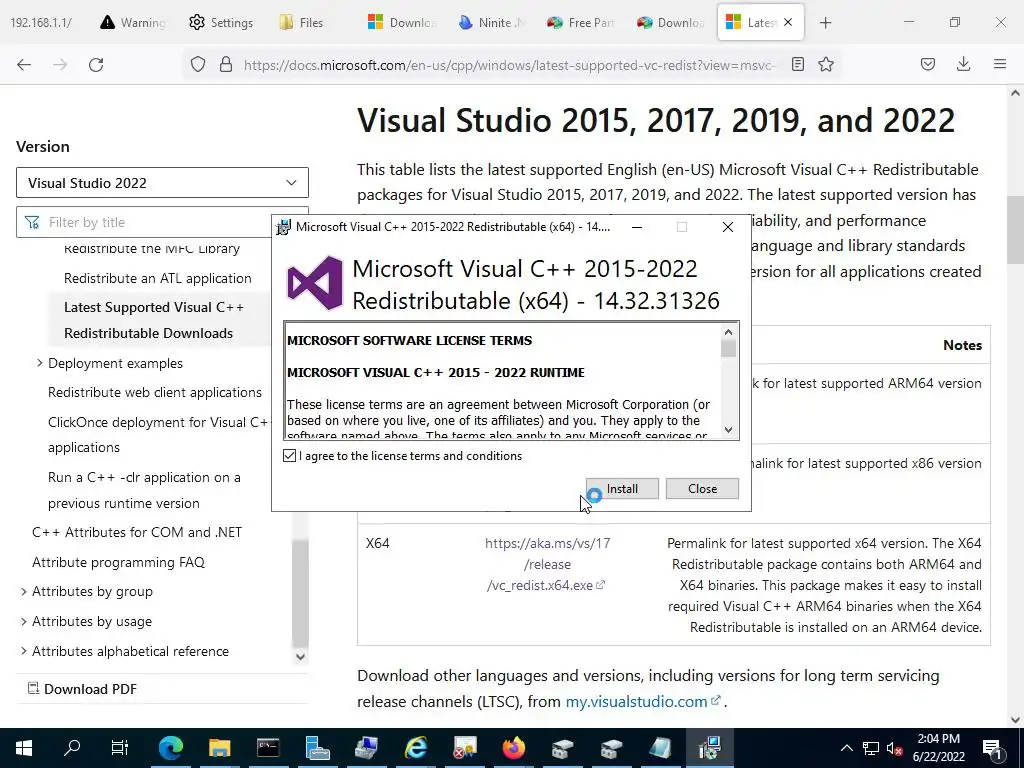Open the Firefox hamburger application menu
The image size is (1024, 768).
(x=1000, y=64)
